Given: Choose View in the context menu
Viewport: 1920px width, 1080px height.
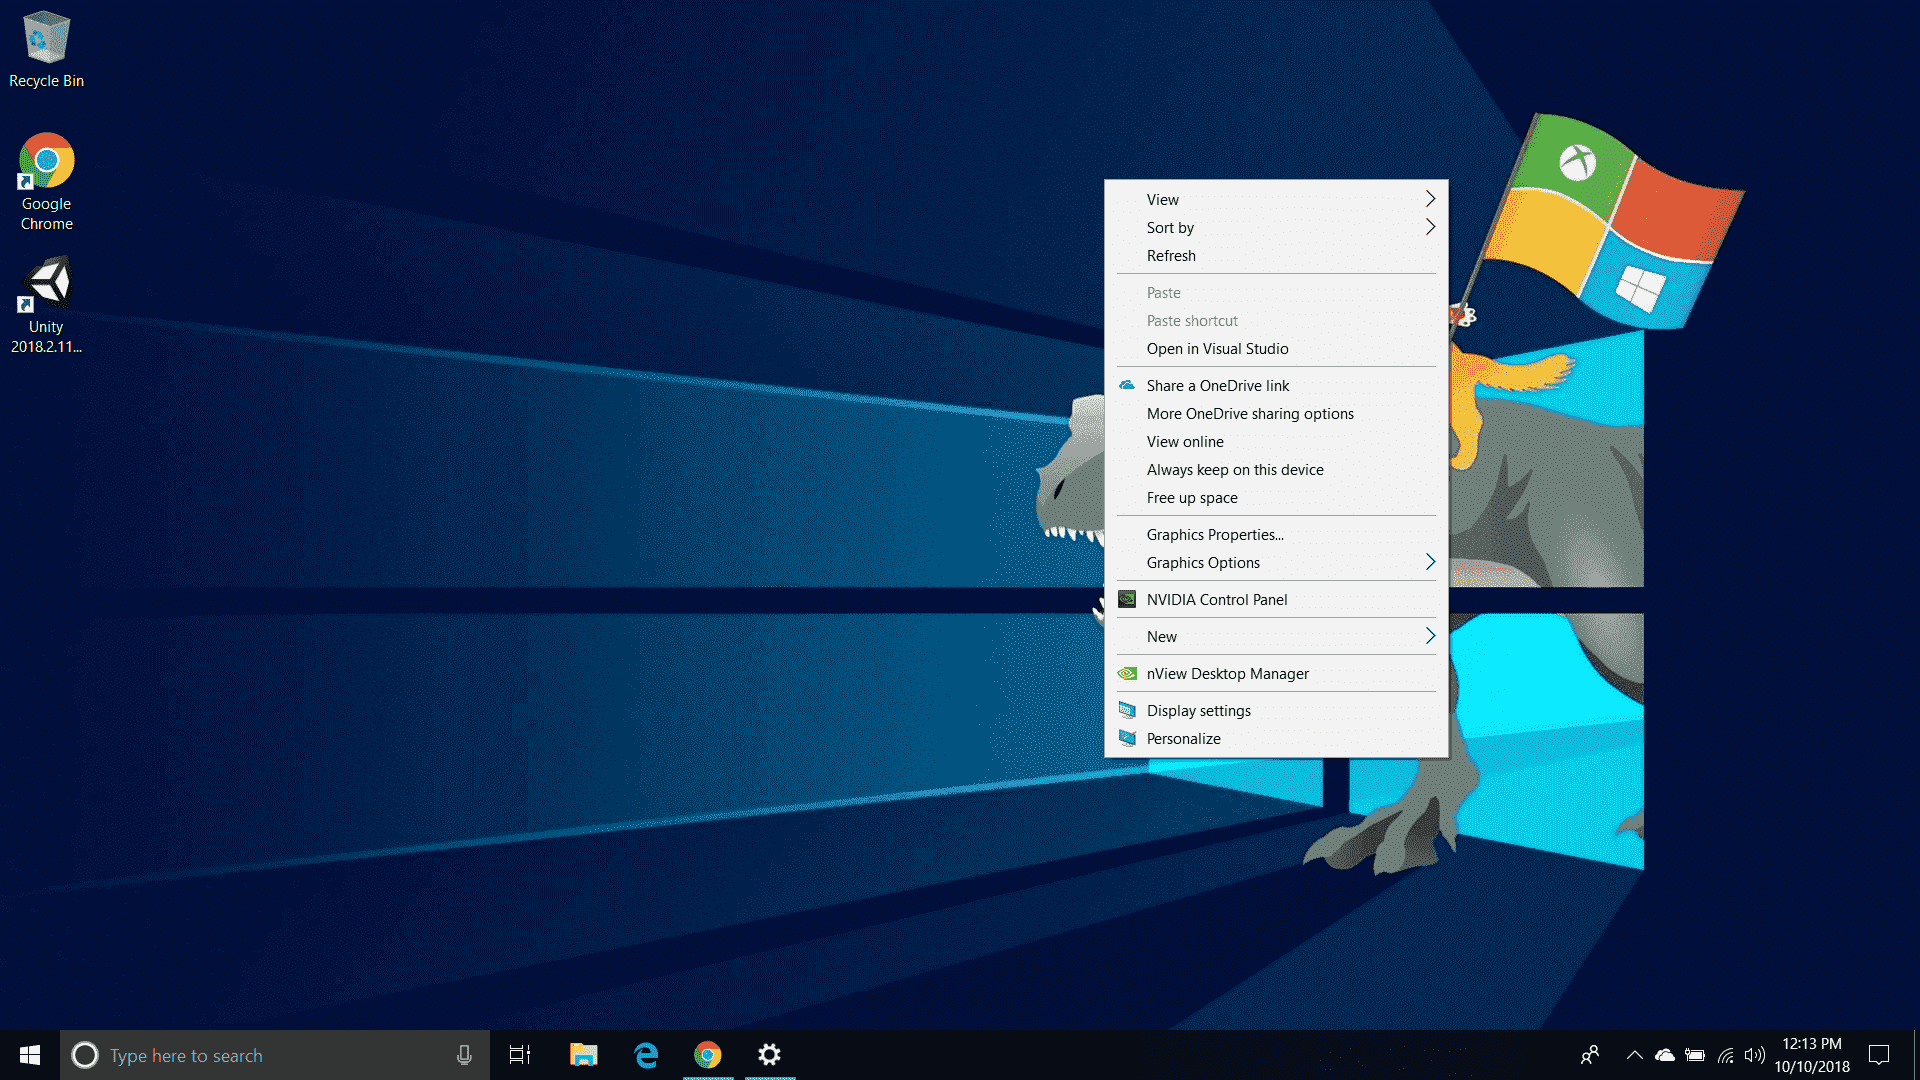Looking at the screenshot, I should click(1276, 199).
